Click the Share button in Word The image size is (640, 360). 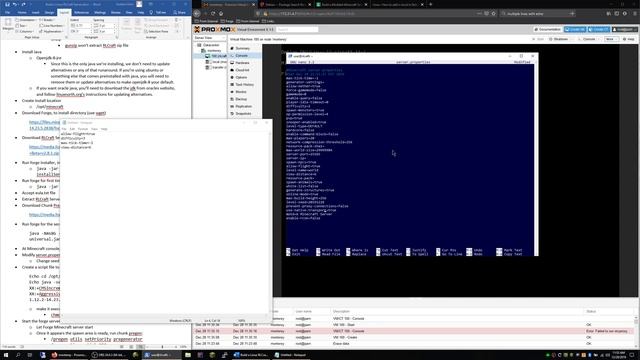[179, 13]
